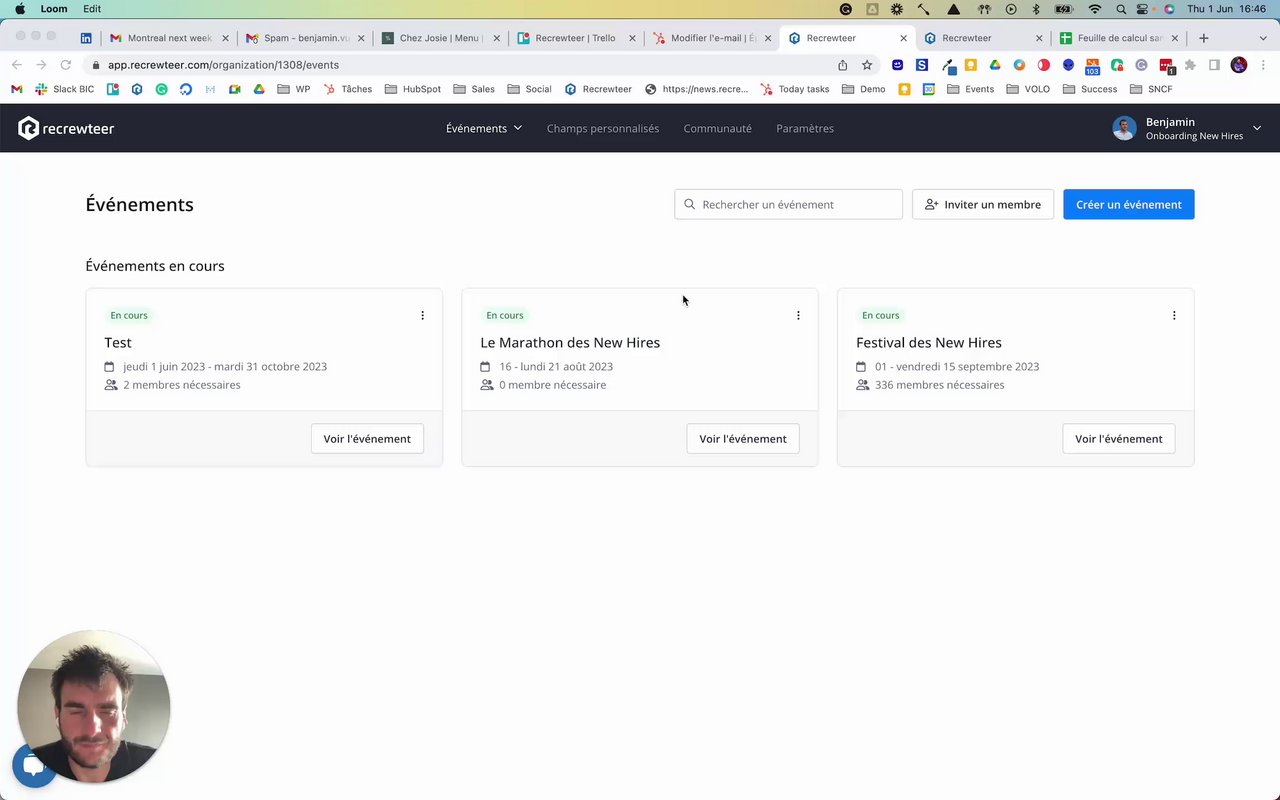The height and width of the screenshot is (800, 1280).
Task: Open Chrome's three-dot menu
Action: pyautogui.click(x=1263, y=65)
